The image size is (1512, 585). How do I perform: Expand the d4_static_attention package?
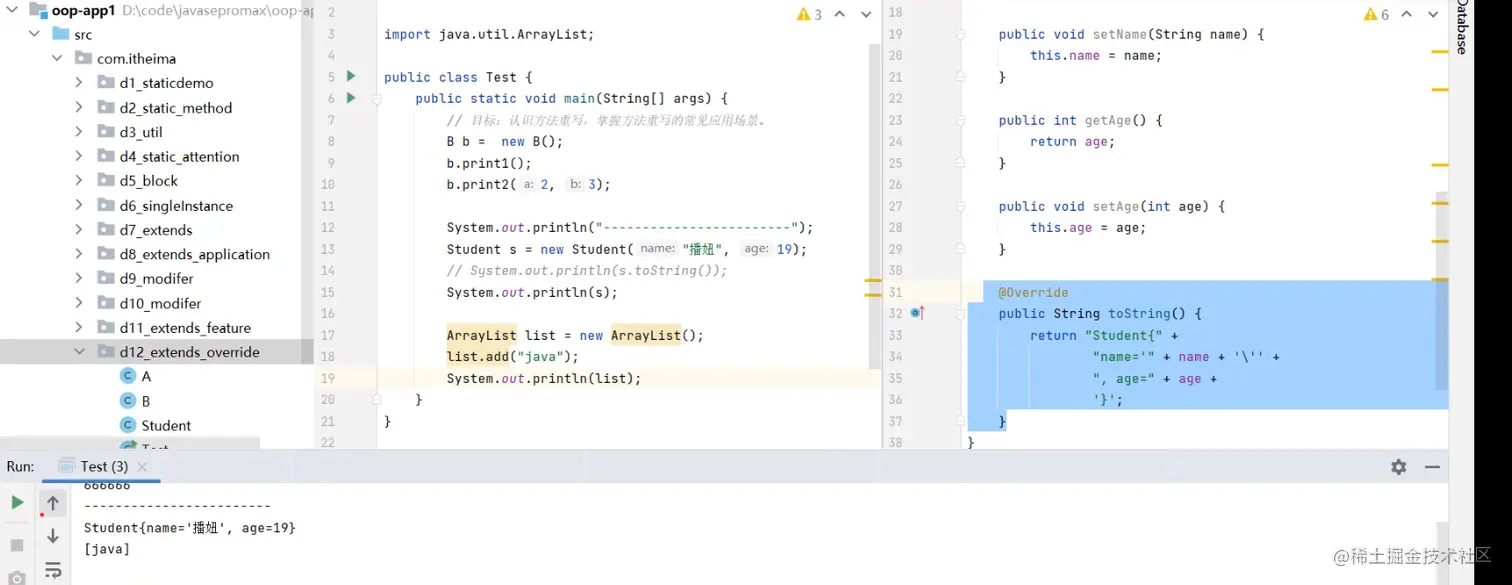tap(79, 156)
